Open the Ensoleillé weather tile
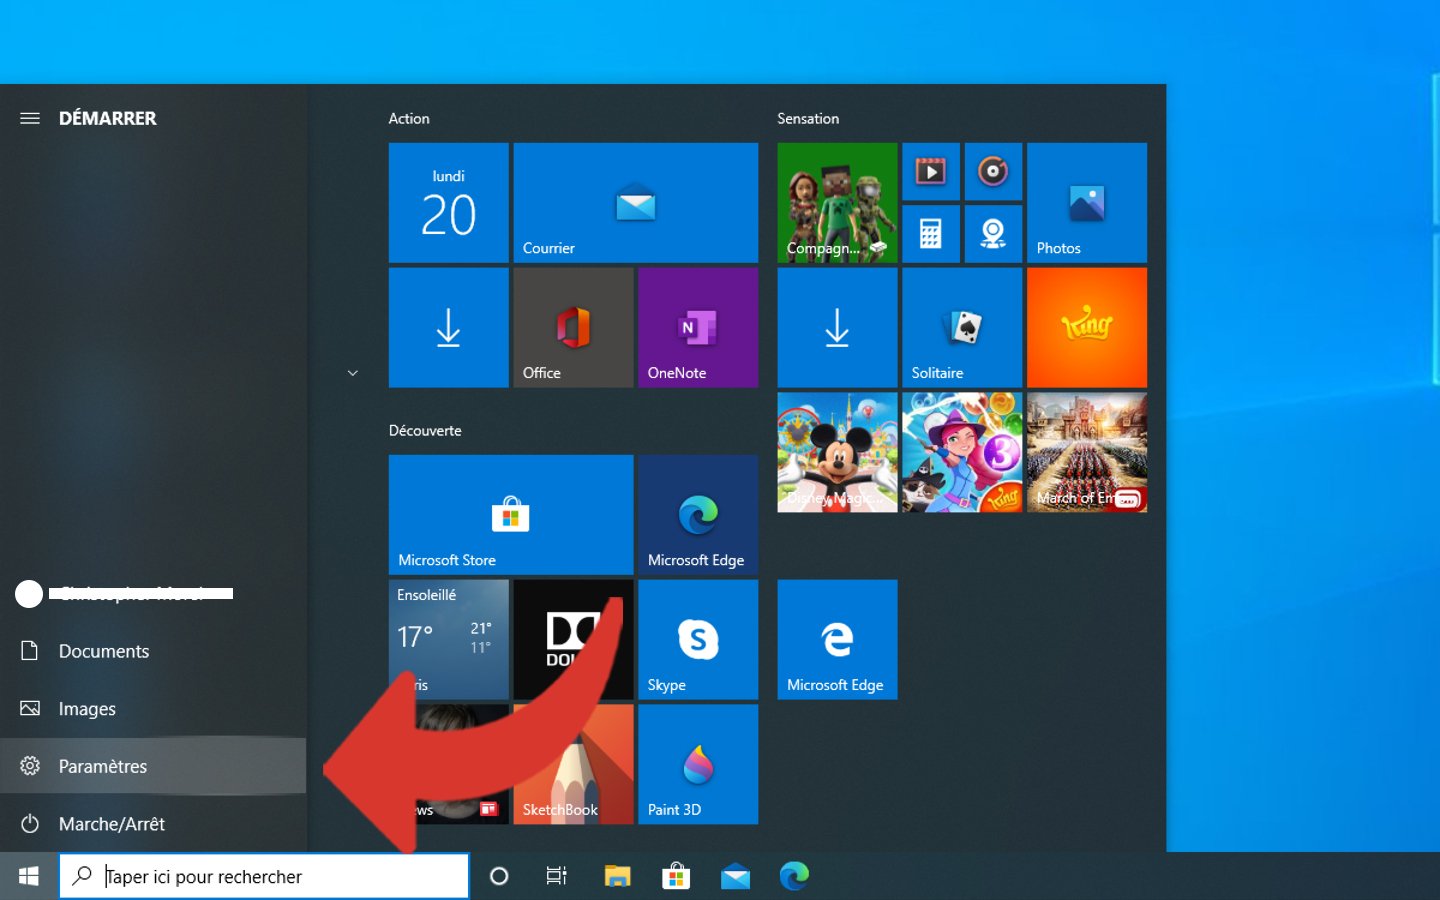This screenshot has height=900, width=1440. click(x=448, y=640)
